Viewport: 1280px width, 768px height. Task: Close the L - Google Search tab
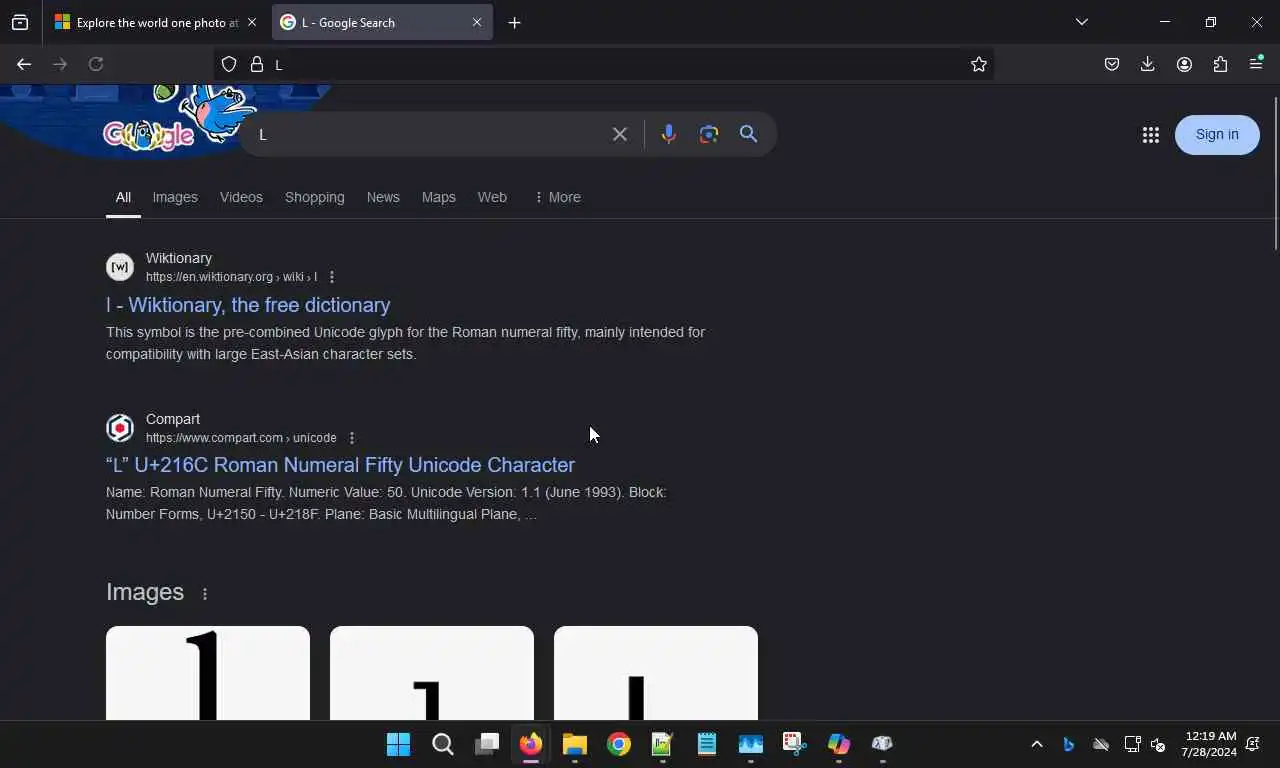(477, 22)
